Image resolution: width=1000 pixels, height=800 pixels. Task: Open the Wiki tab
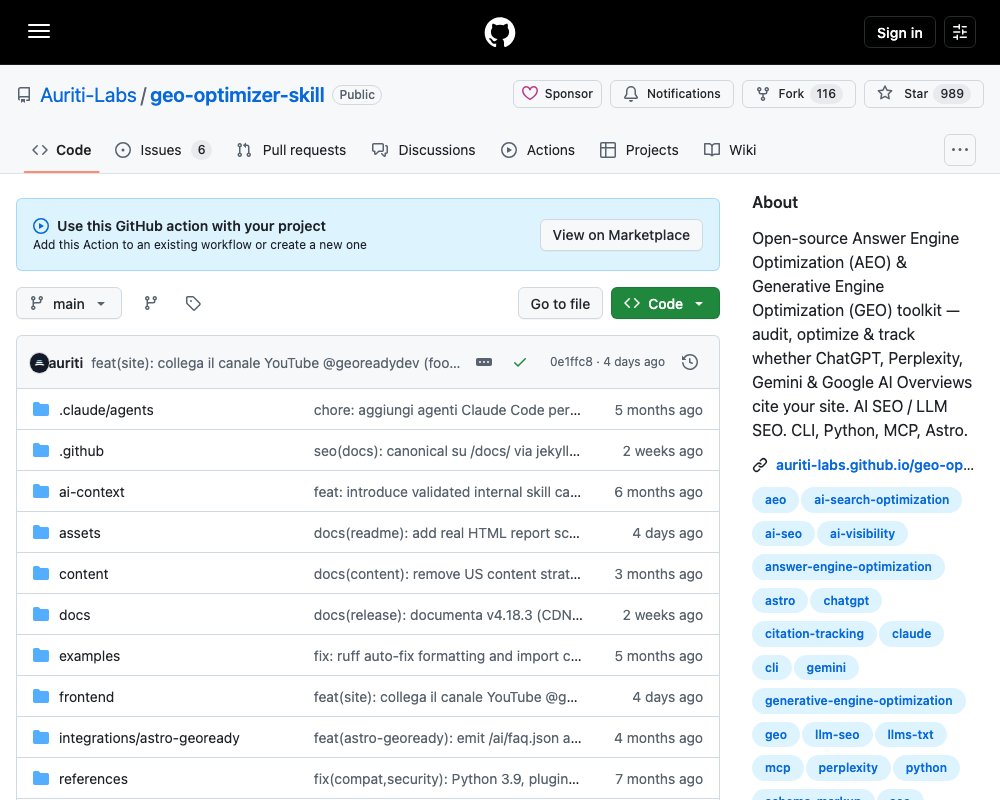[x=730, y=150]
